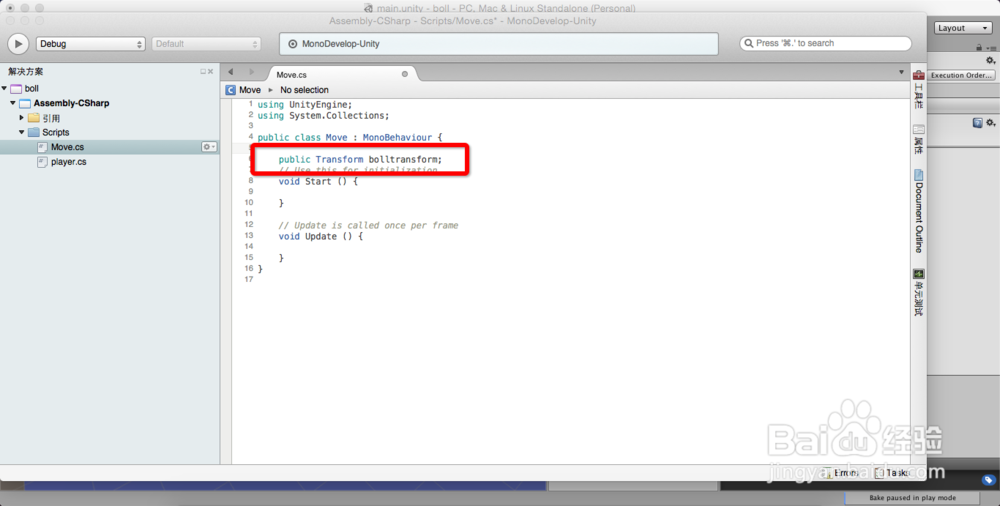Click the MonoDevelop-Unity status bar
The width and height of the screenshot is (1000, 506).
tap(499, 44)
